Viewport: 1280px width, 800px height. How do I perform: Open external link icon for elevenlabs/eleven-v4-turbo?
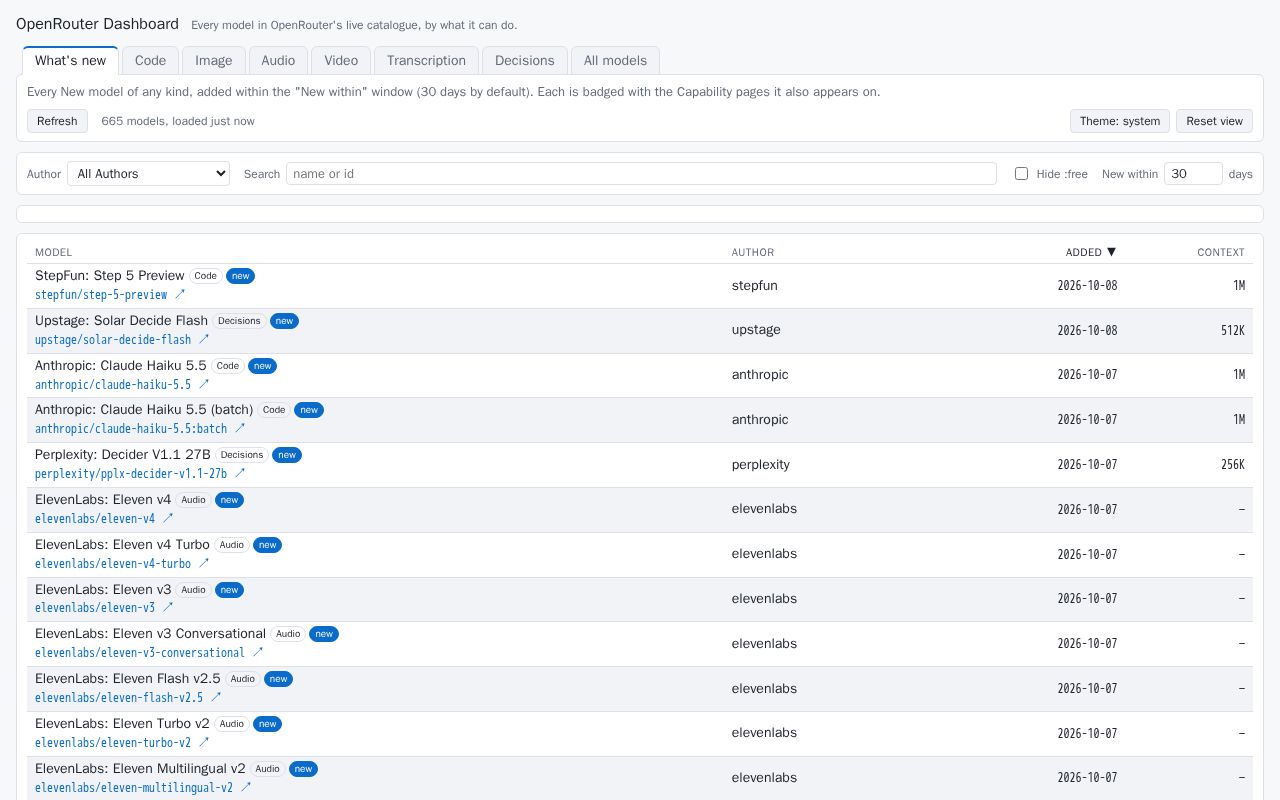(x=204, y=563)
